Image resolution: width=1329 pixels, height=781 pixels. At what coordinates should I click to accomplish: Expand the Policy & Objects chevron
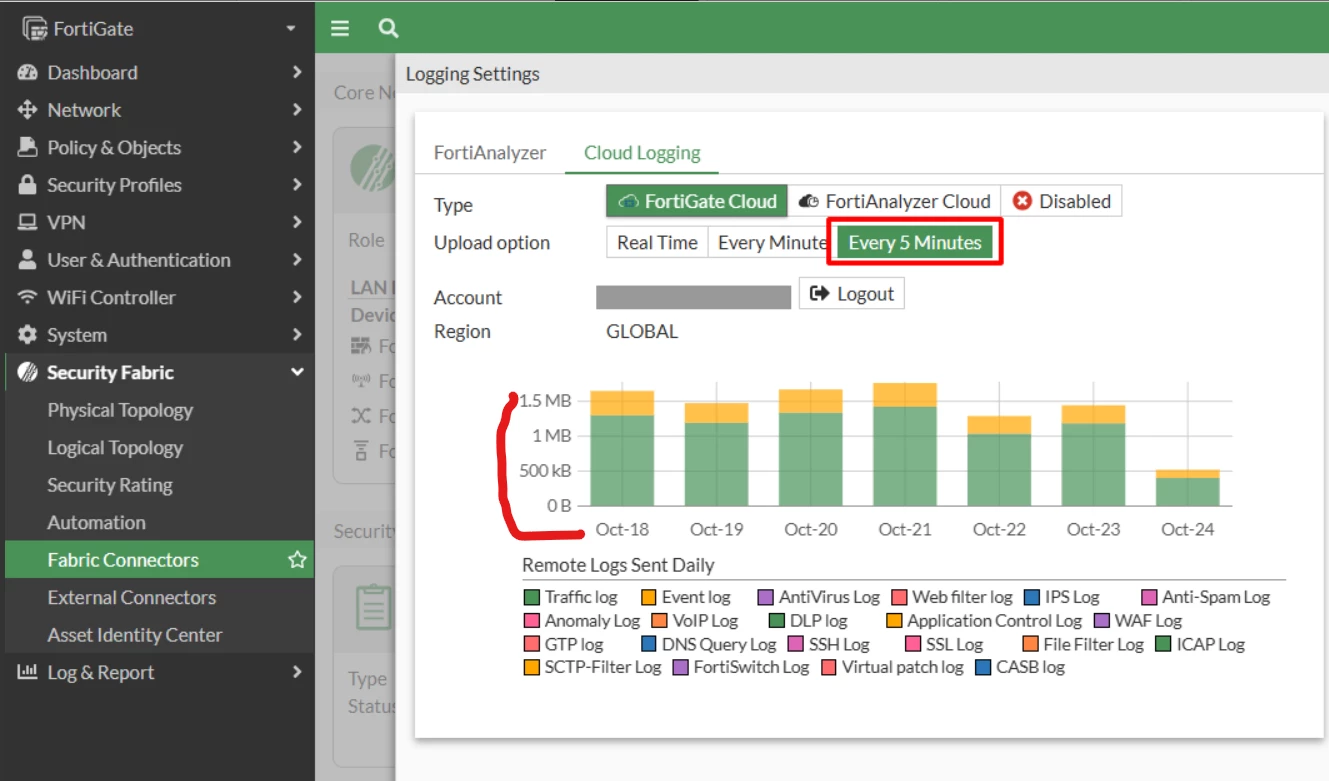pos(297,147)
